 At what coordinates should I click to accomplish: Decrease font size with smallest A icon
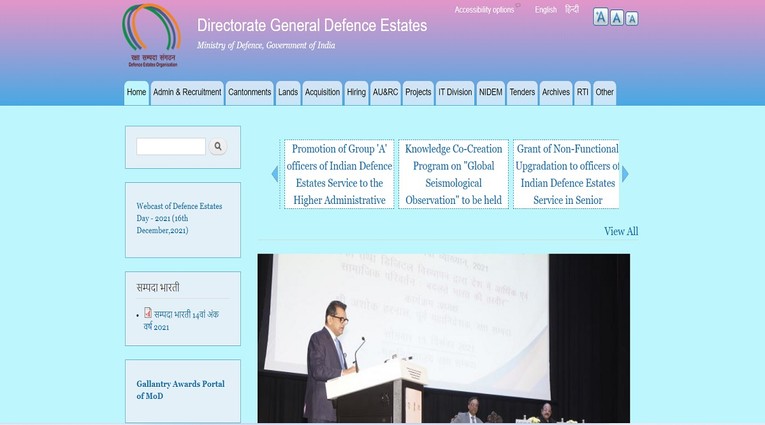coord(631,18)
